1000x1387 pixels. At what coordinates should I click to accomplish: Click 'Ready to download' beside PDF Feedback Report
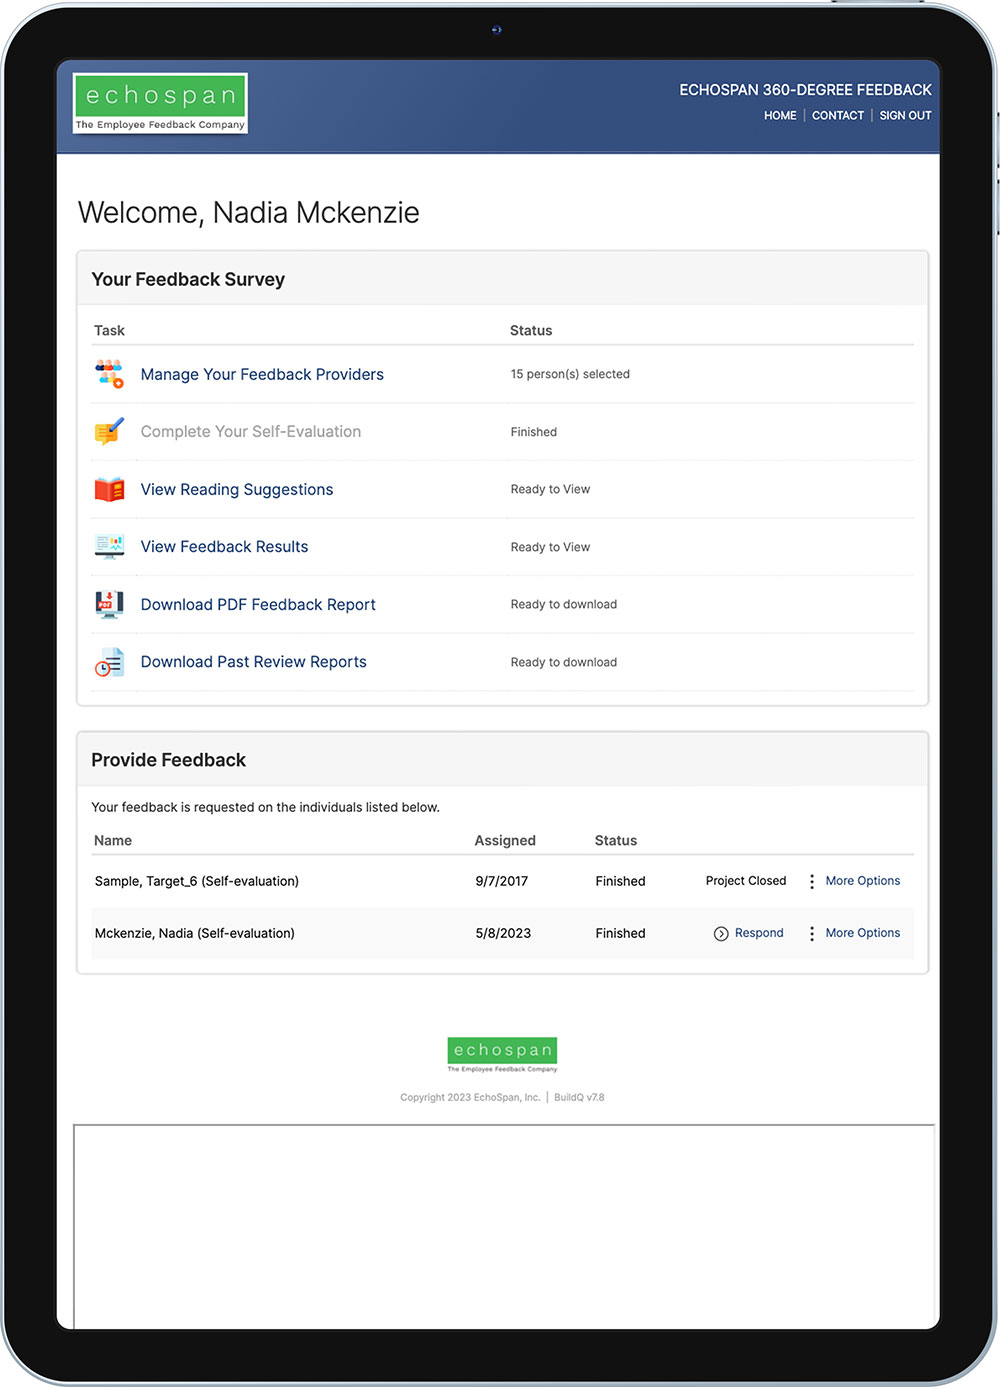tap(564, 604)
